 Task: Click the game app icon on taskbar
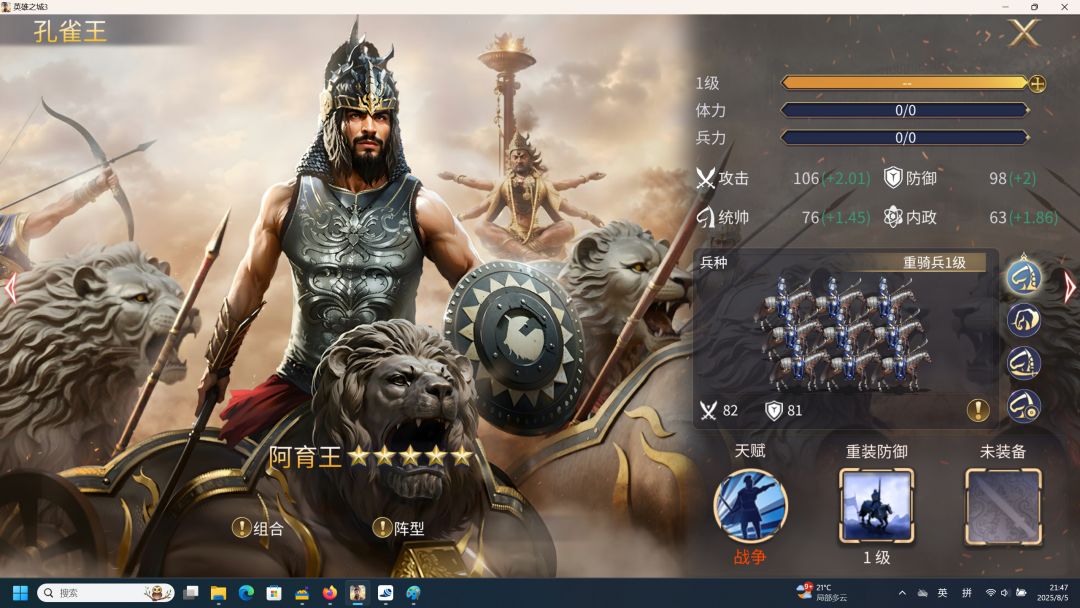[x=357, y=593]
